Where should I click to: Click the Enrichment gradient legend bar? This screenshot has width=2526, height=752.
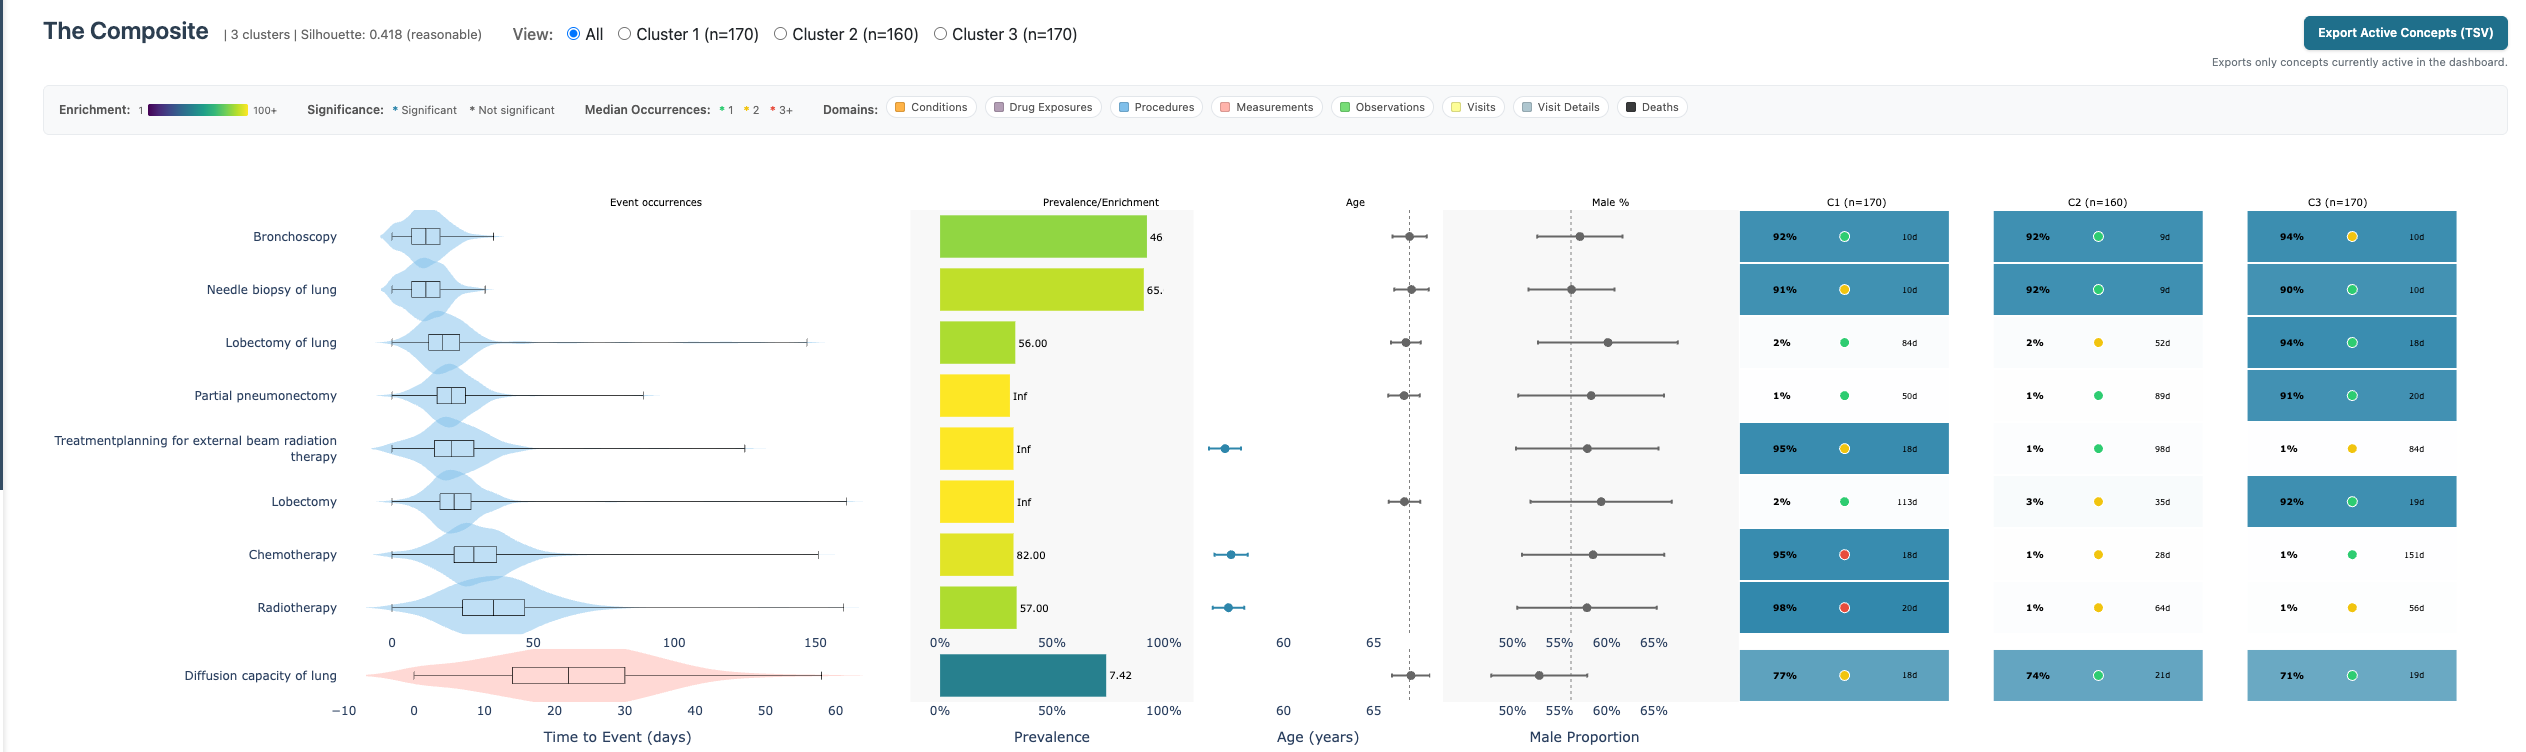coord(197,108)
